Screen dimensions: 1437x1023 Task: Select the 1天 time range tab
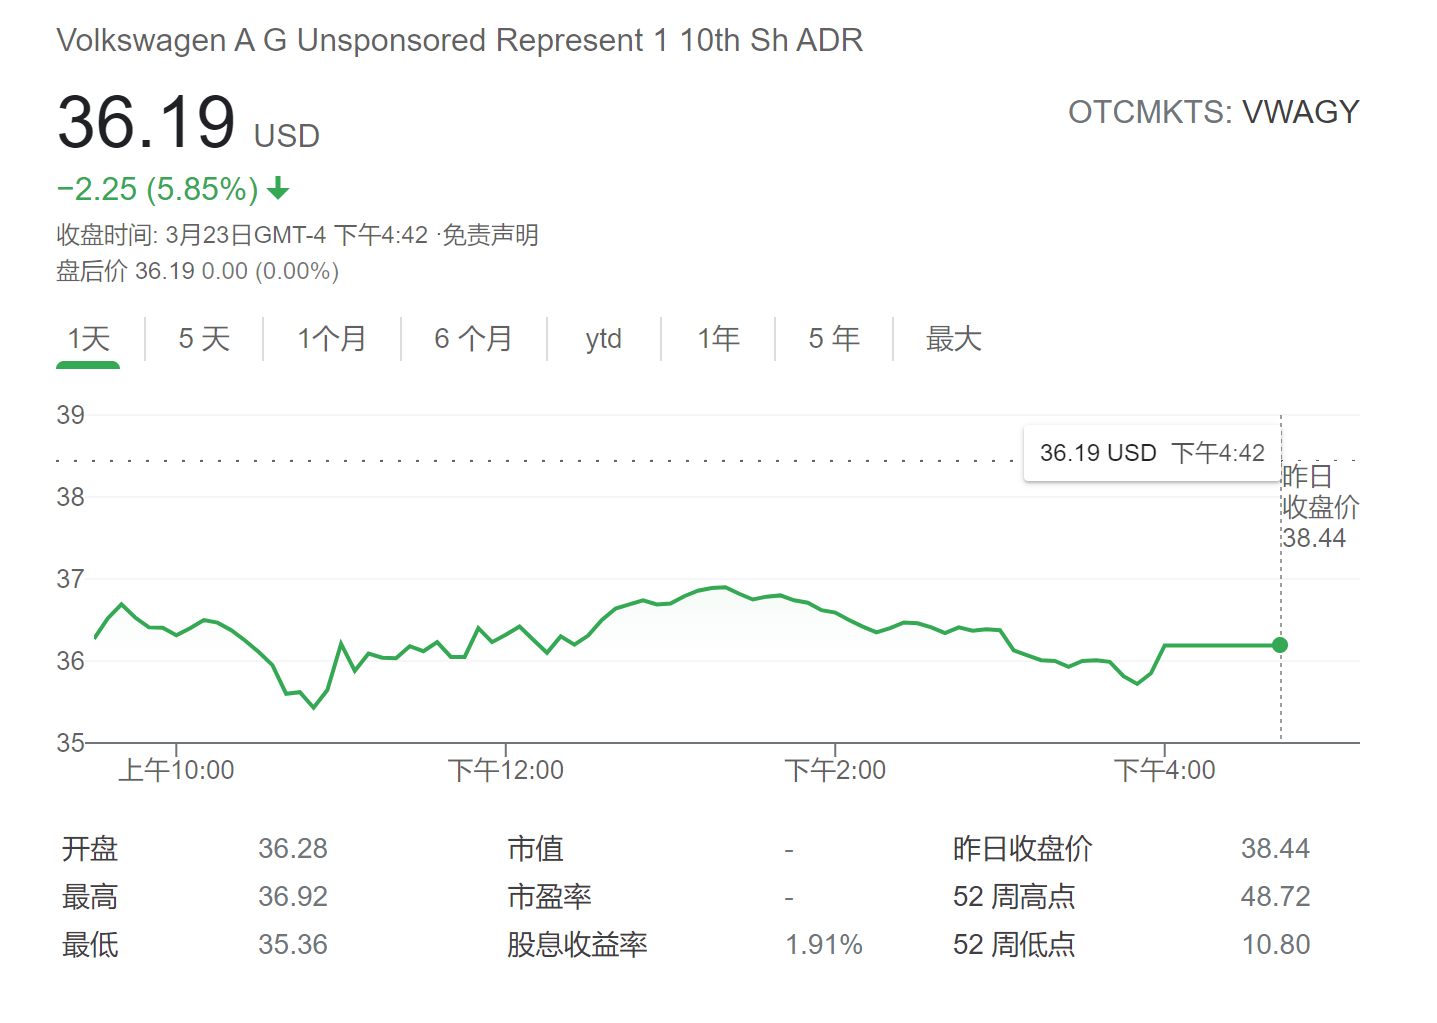88,339
